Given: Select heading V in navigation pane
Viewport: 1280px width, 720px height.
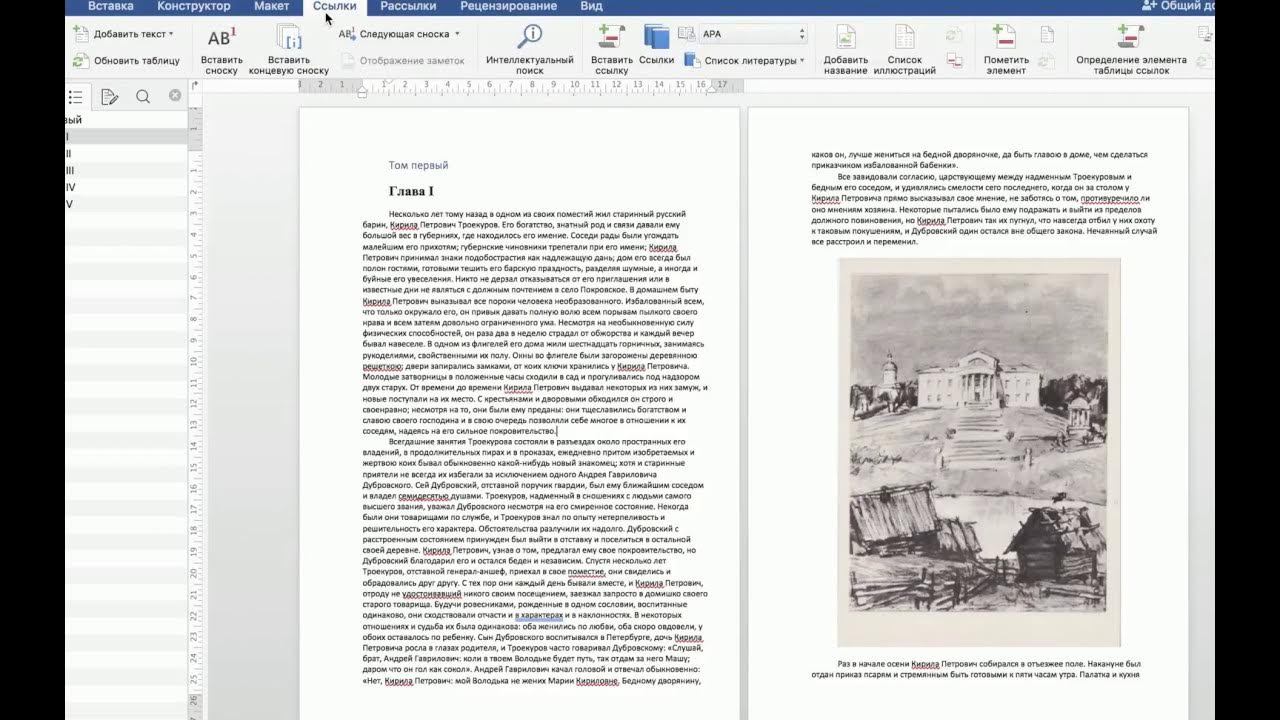Looking at the screenshot, I should [126, 204].
